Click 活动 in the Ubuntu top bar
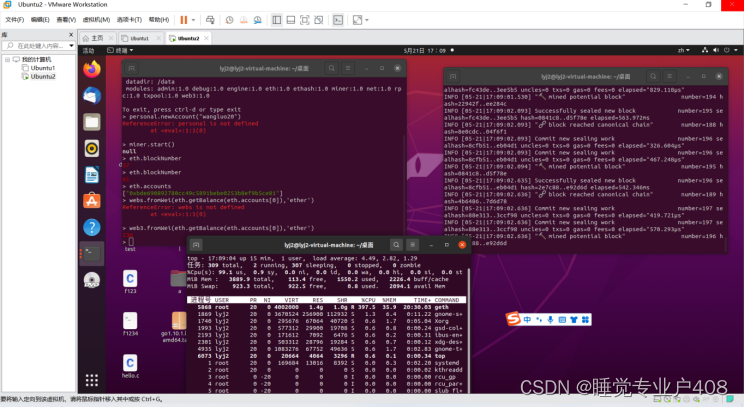Viewport: 744px width, 408px height. click(x=89, y=50)
